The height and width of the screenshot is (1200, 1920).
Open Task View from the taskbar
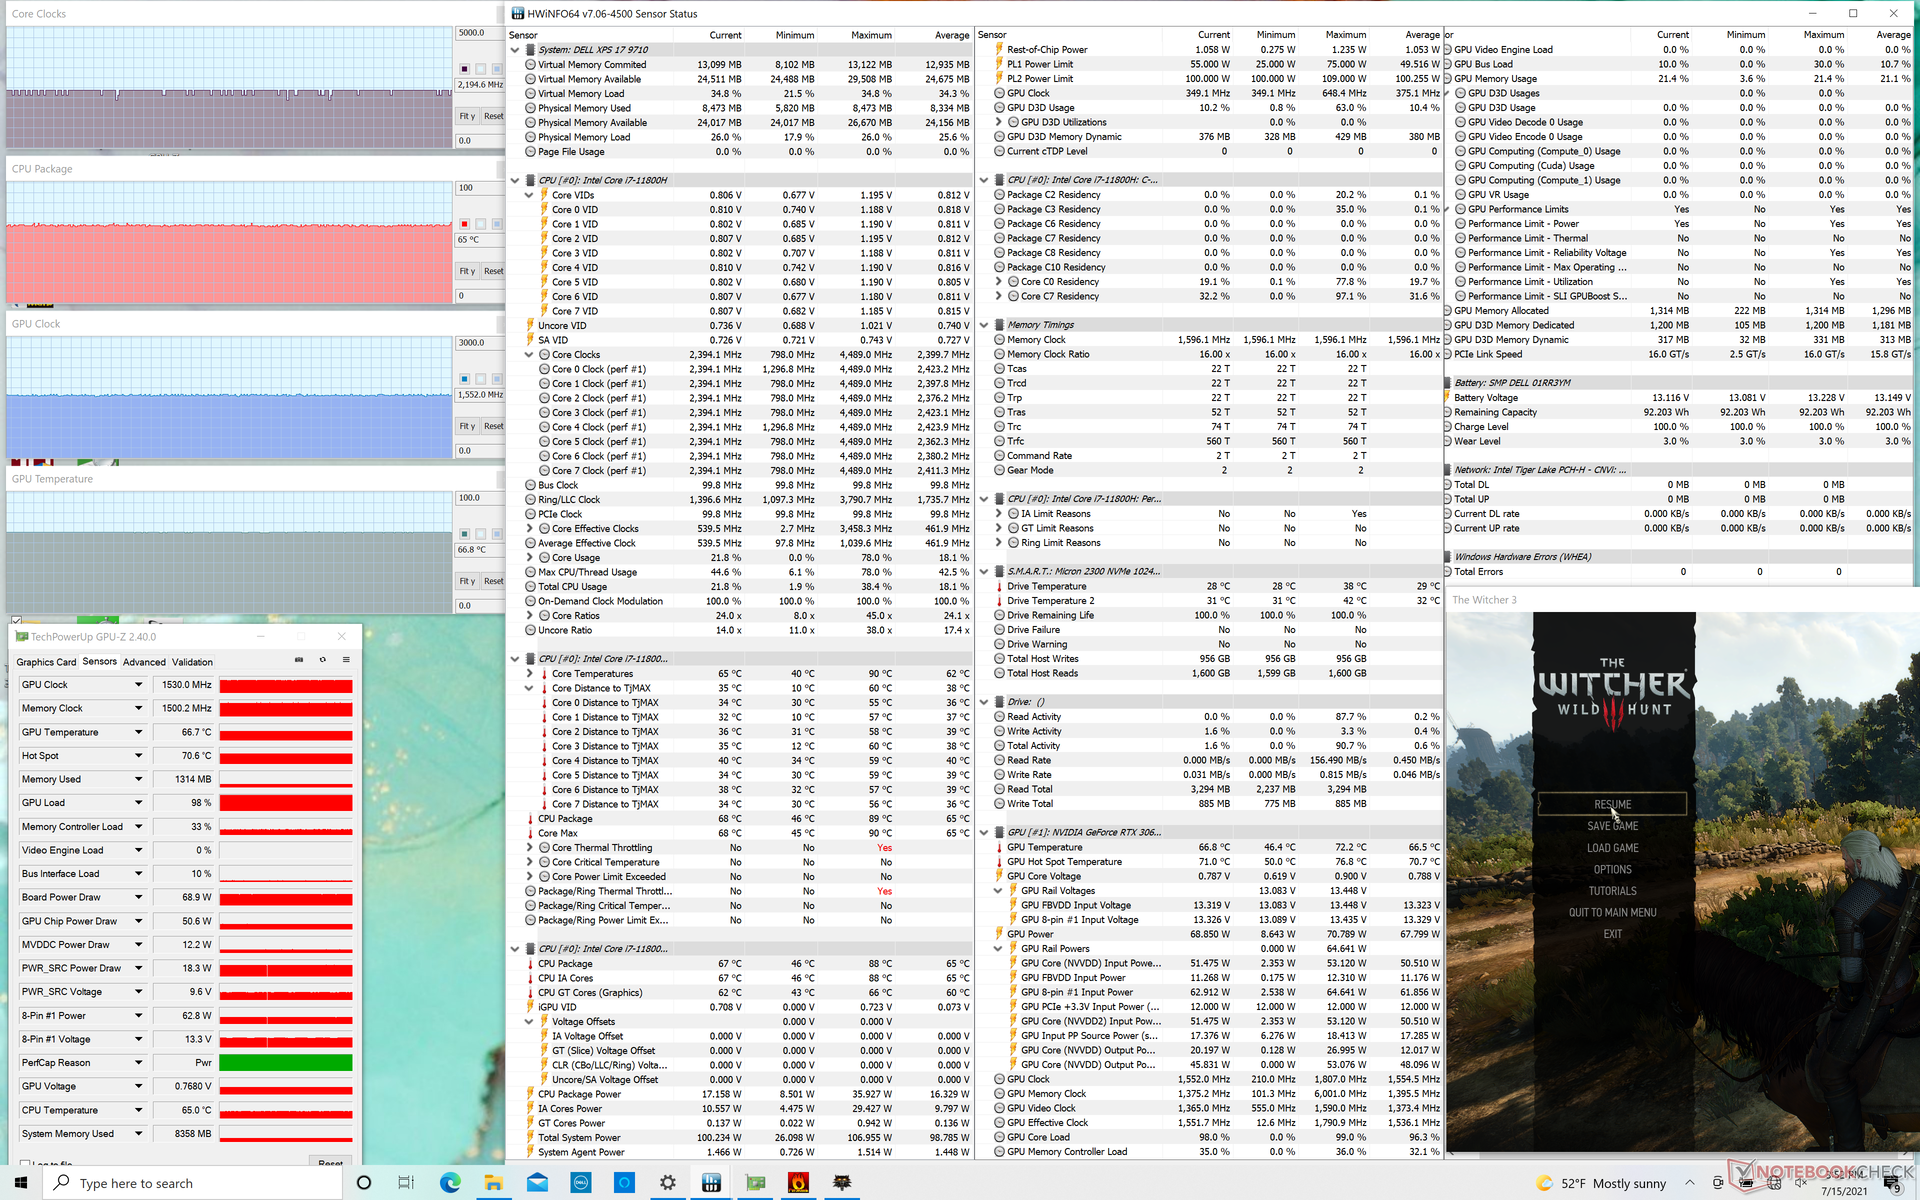click(406, 1183)
